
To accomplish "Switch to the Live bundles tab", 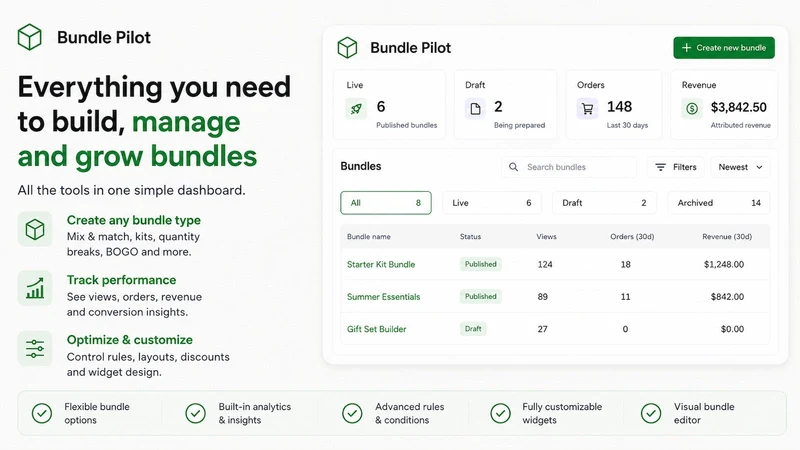I will coord(492,203).
